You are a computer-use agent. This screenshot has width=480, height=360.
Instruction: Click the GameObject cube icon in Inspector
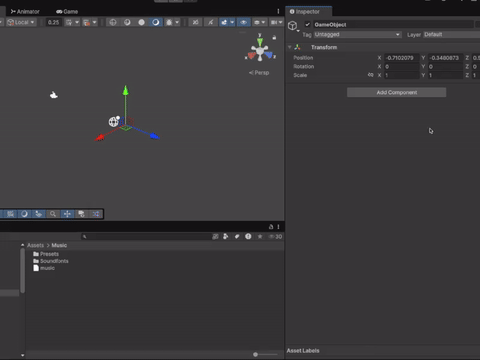click(292, 25)
